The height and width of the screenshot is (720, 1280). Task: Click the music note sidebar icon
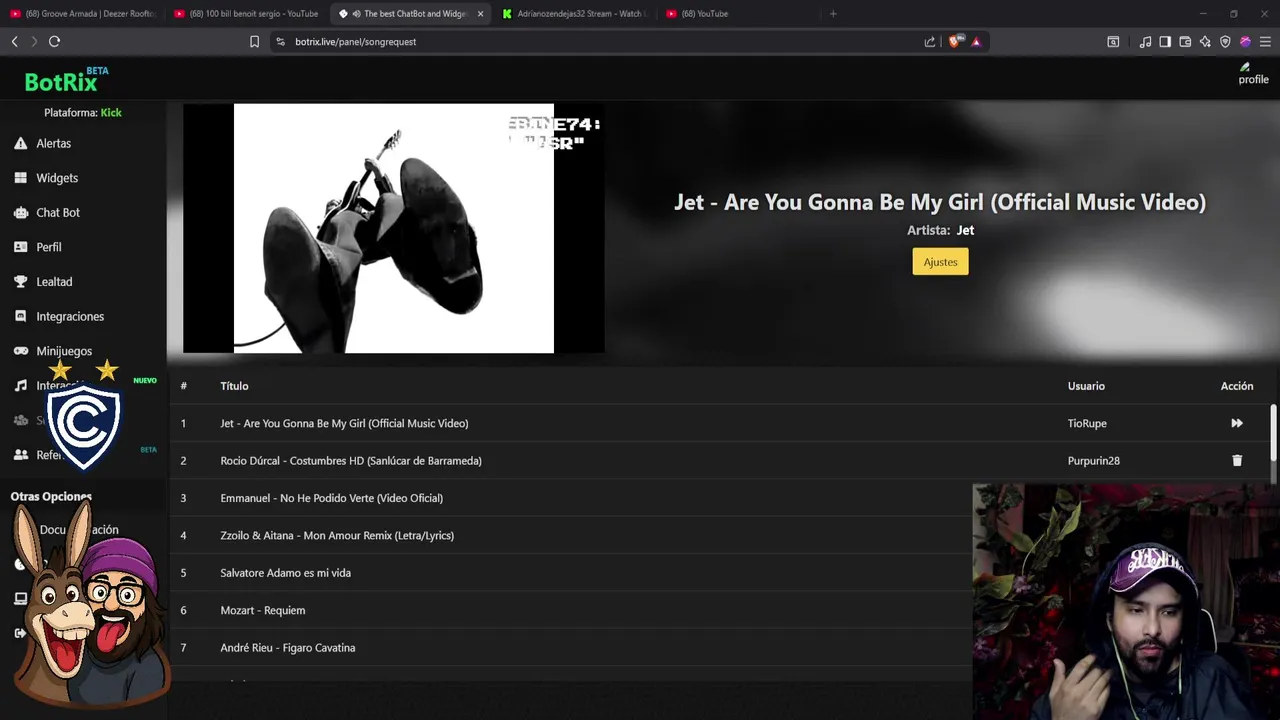tap(20, 385)
